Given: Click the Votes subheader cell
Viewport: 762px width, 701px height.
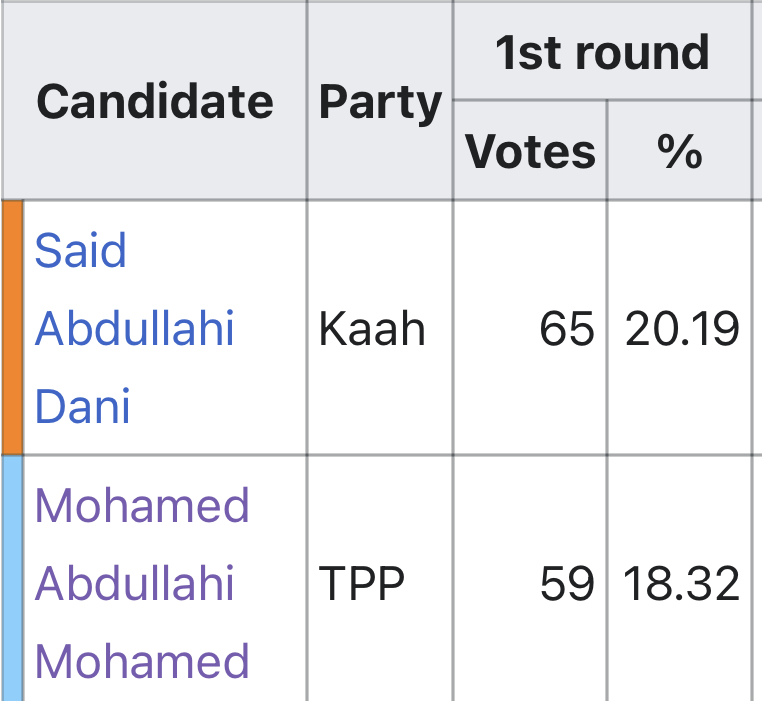Looking at the screenshot, I should point(530,151).
